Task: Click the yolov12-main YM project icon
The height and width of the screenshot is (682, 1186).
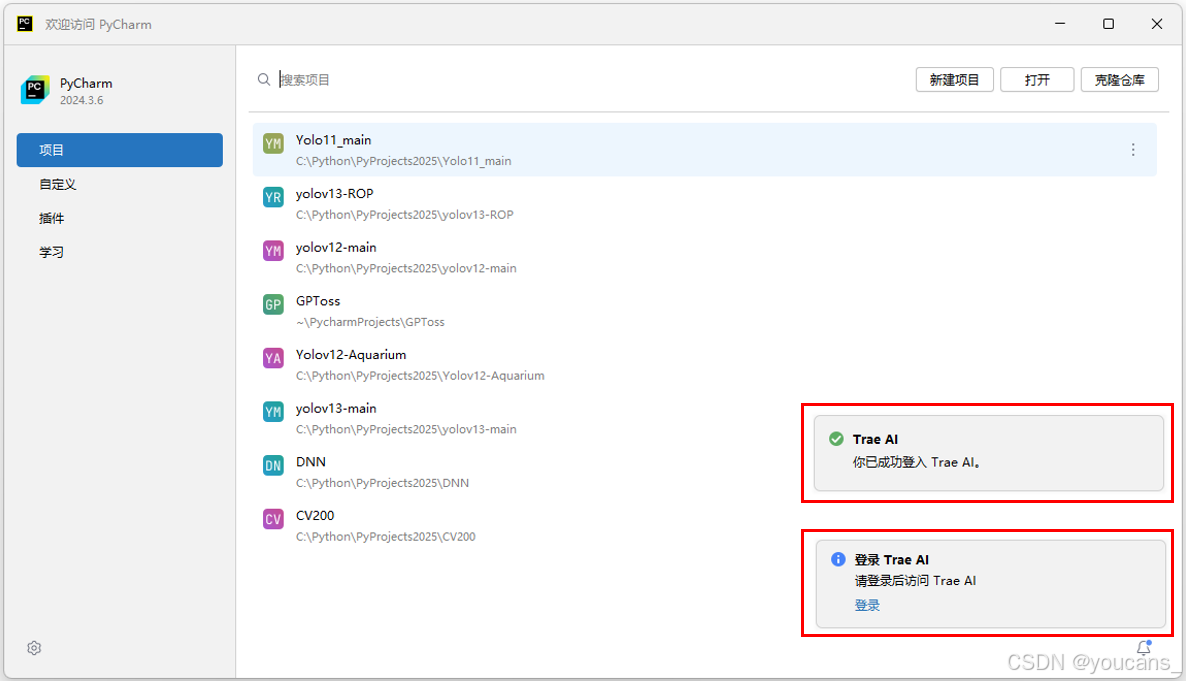Action: click(x=273, y=251)
